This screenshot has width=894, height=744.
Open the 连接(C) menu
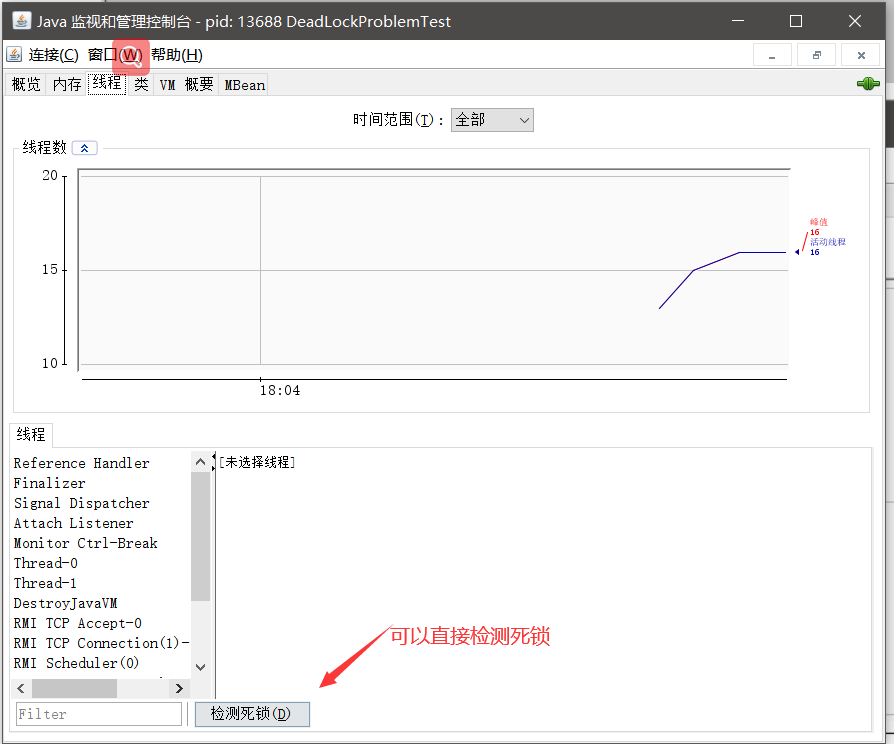point(54,55)
